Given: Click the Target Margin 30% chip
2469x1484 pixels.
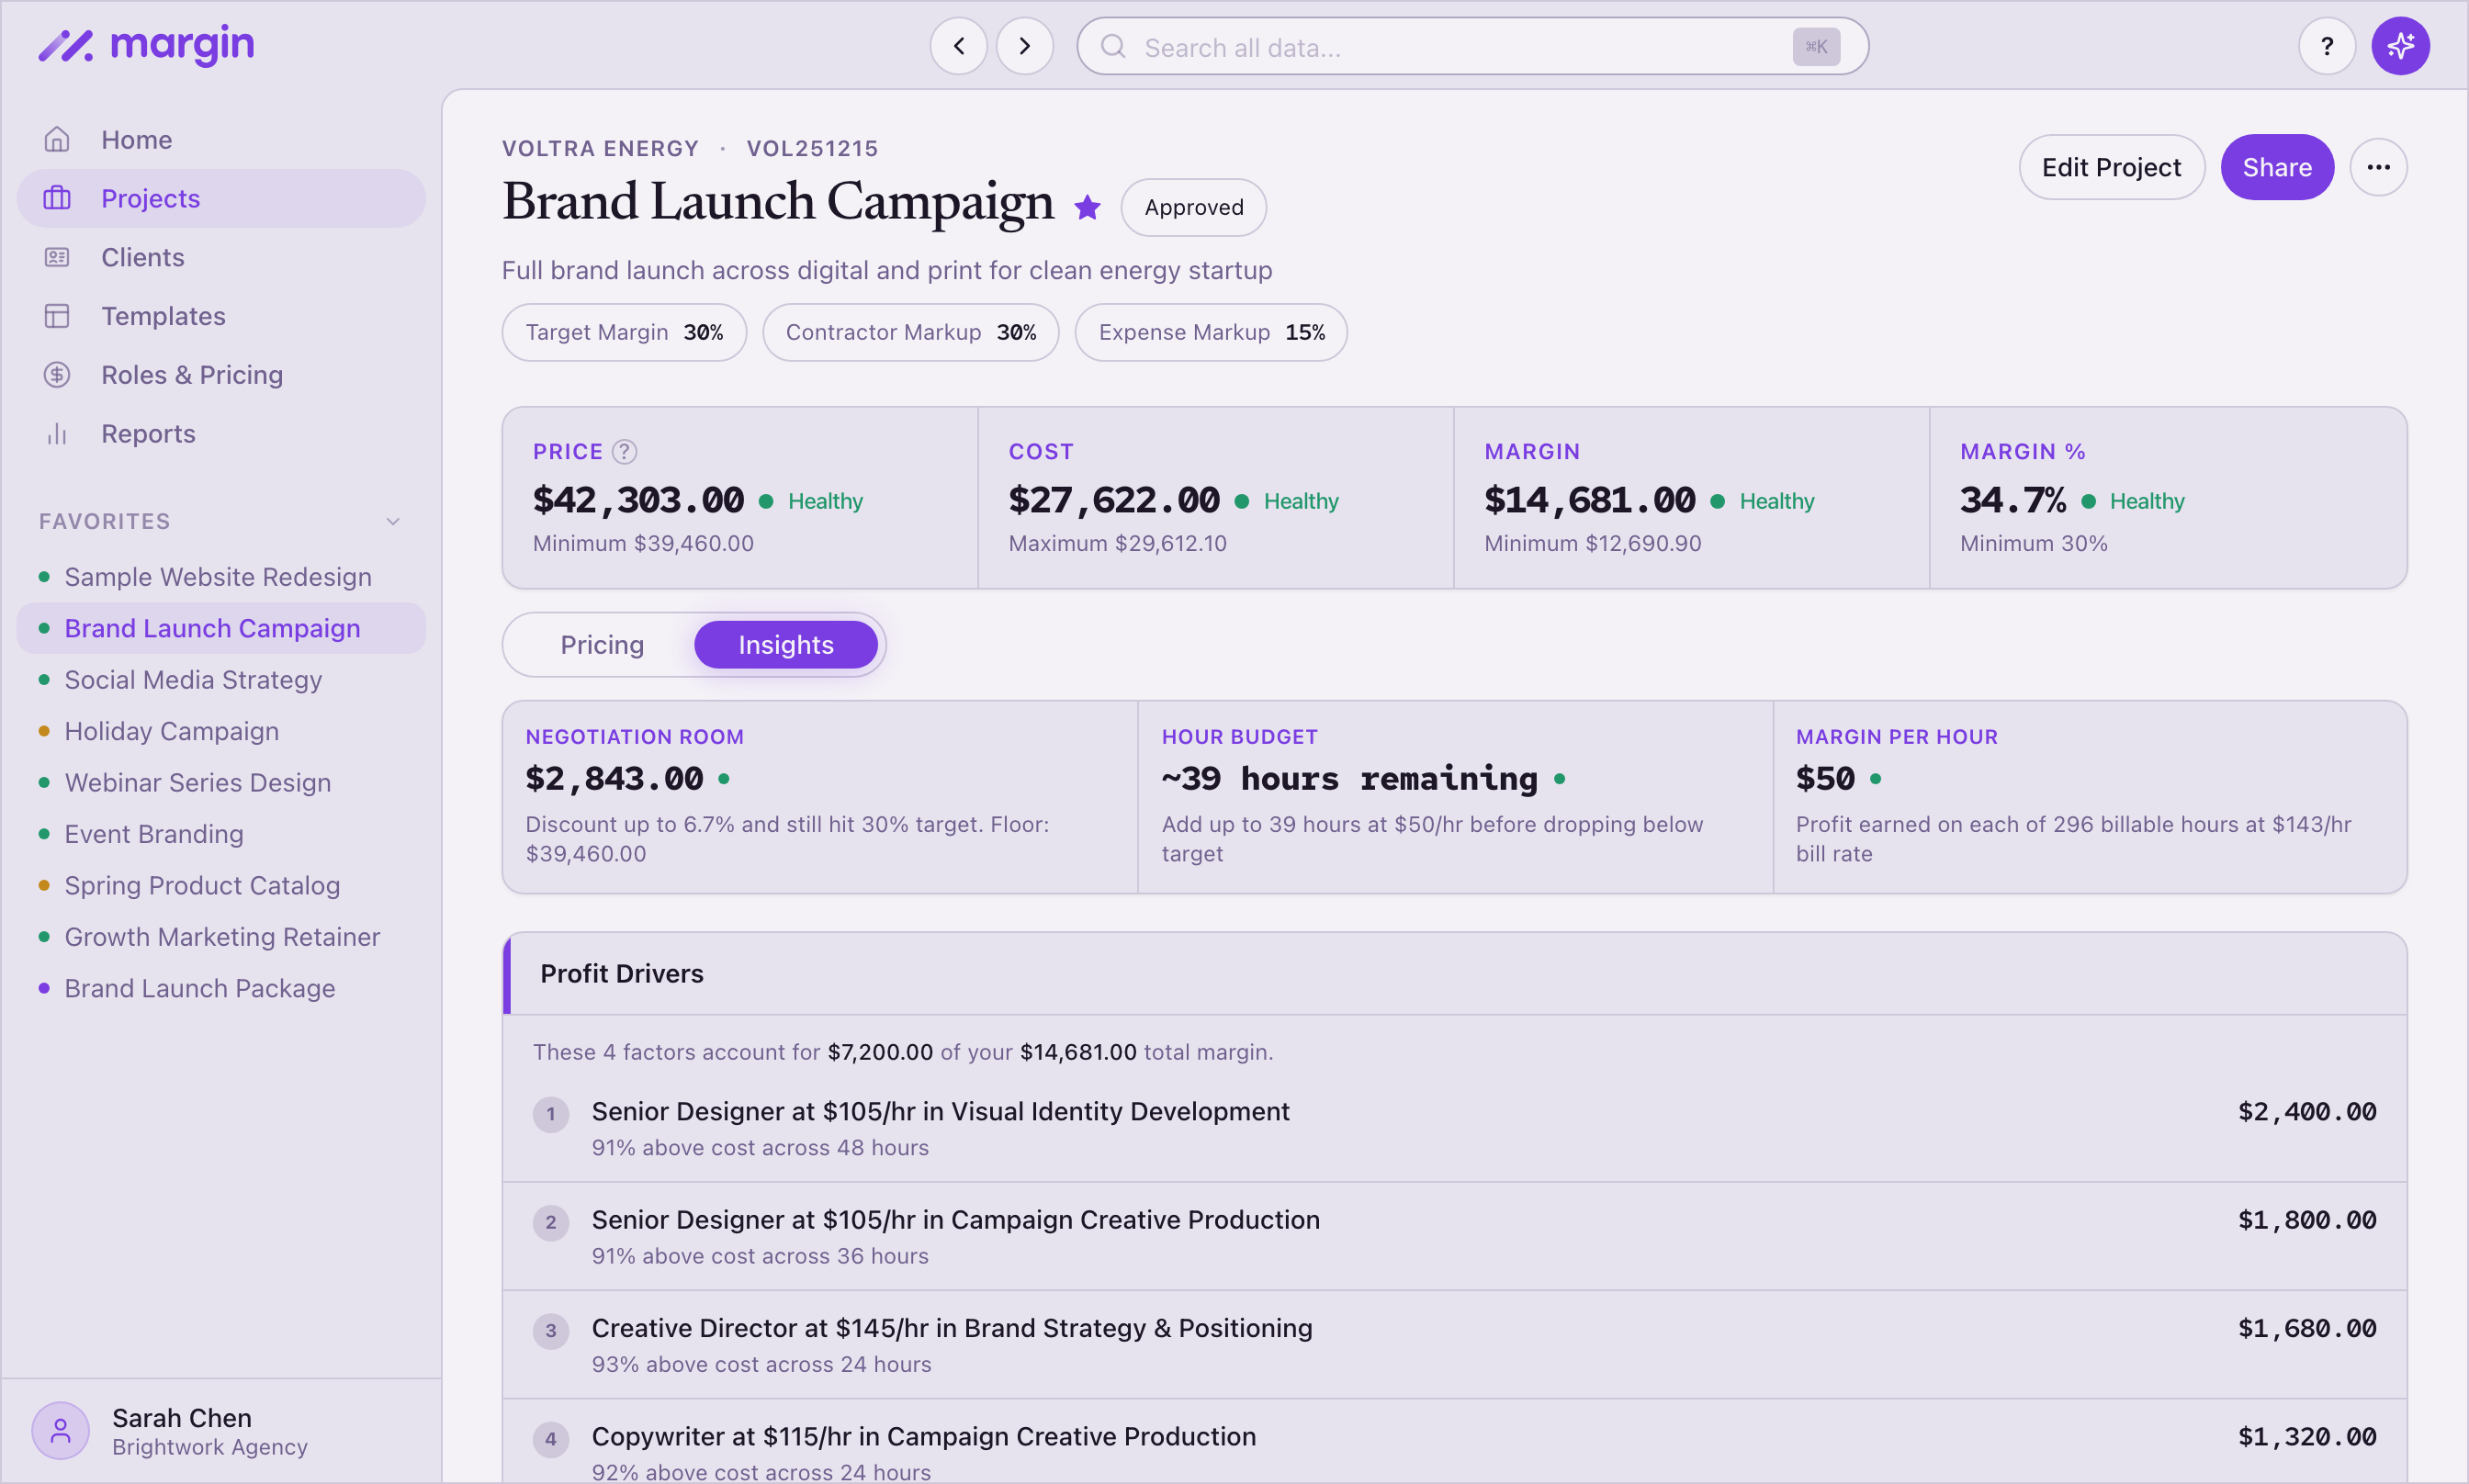Looking at the screenshot, I should pos(624,332).
